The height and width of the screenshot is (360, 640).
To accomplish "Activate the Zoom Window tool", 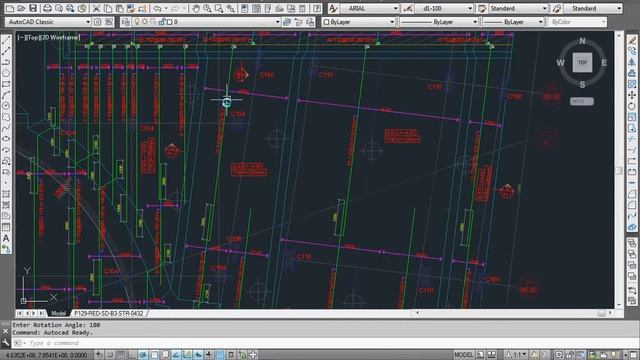I will point(219,8).
